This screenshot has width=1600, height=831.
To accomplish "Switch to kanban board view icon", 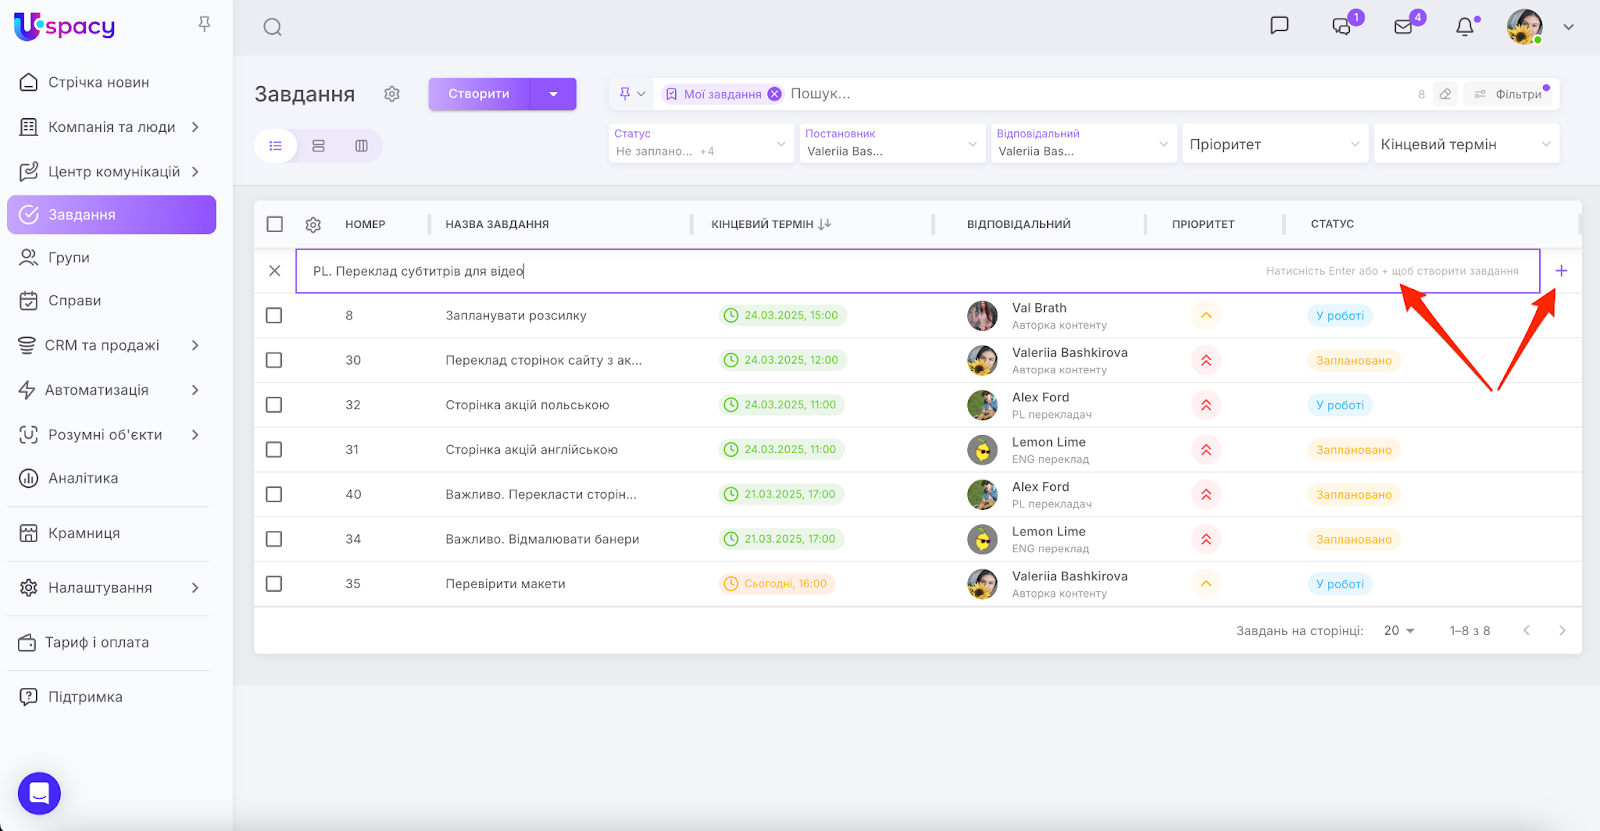I will click(361, 146).
